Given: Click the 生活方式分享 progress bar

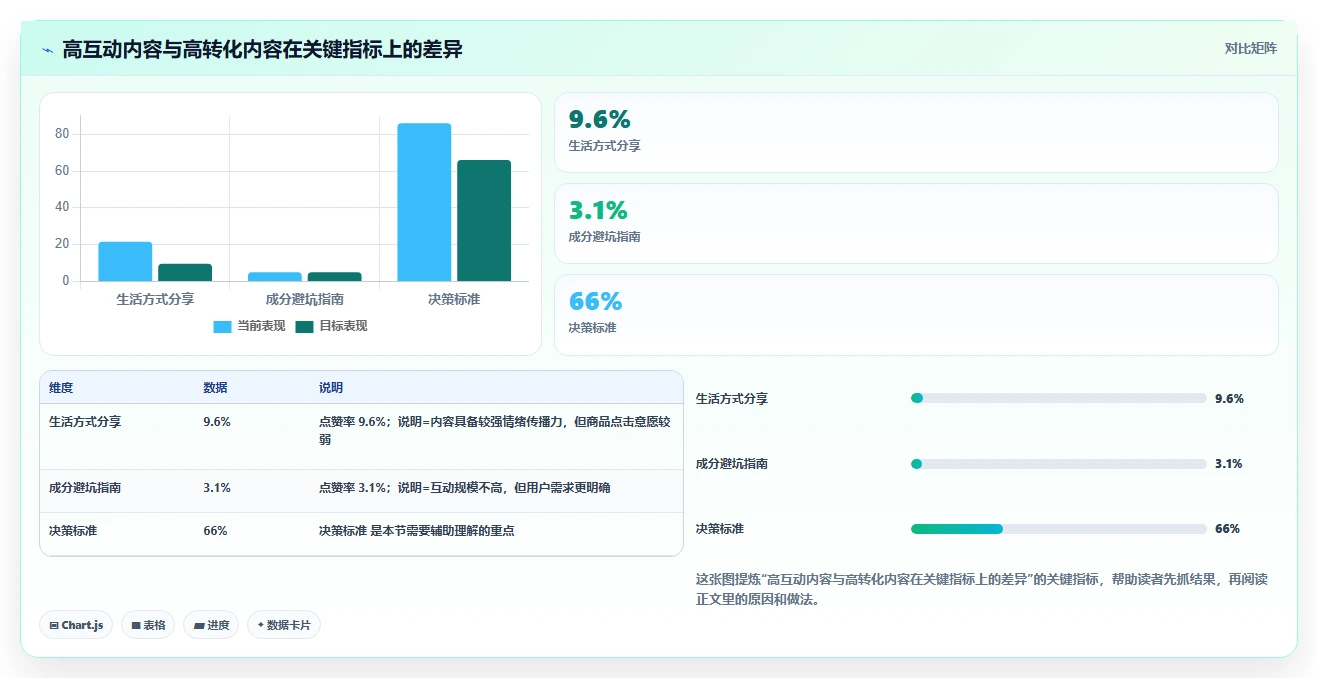Looking at the screenshot, I should click(1058, 398).
